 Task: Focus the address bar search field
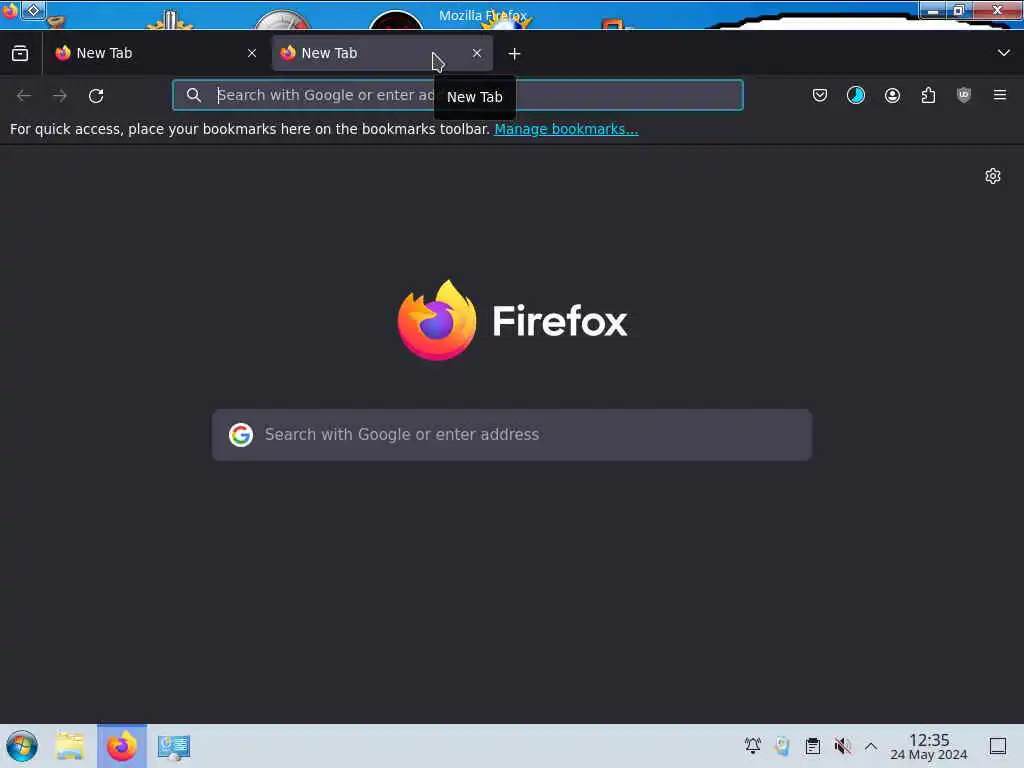(458, 95)
